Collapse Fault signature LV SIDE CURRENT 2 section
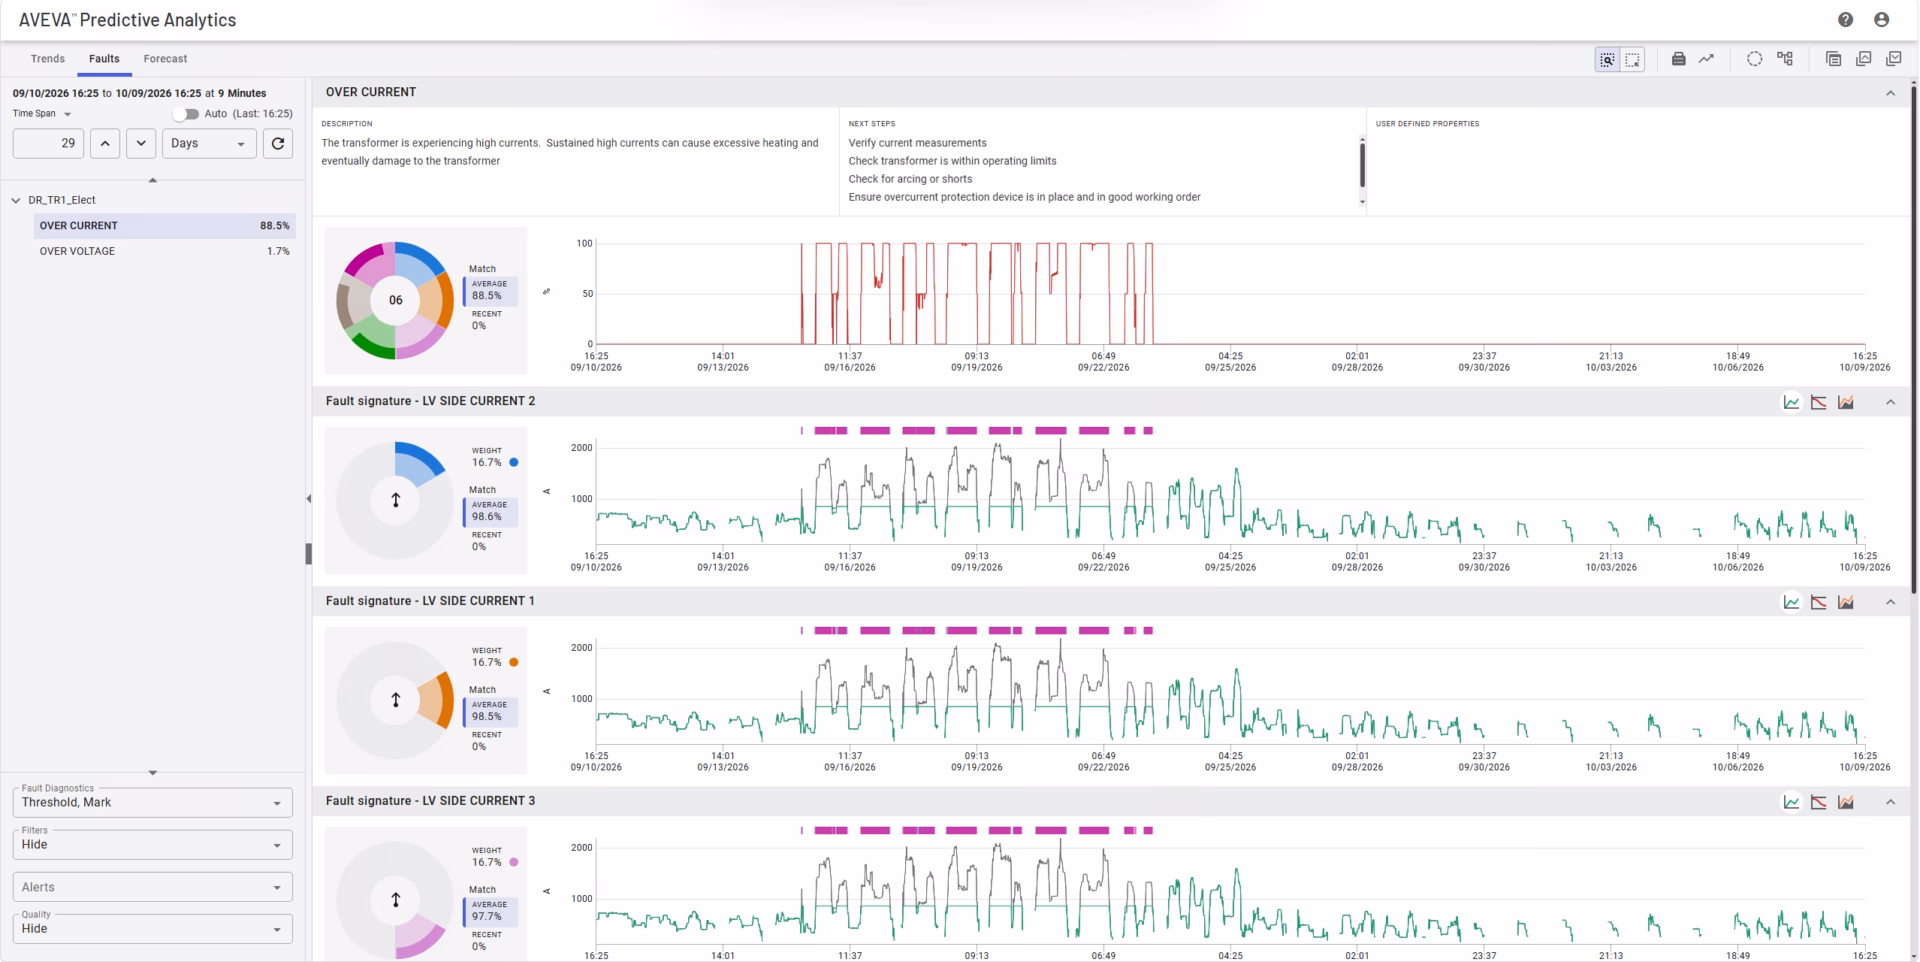Screen dimensions: 1920x962 1890,402
